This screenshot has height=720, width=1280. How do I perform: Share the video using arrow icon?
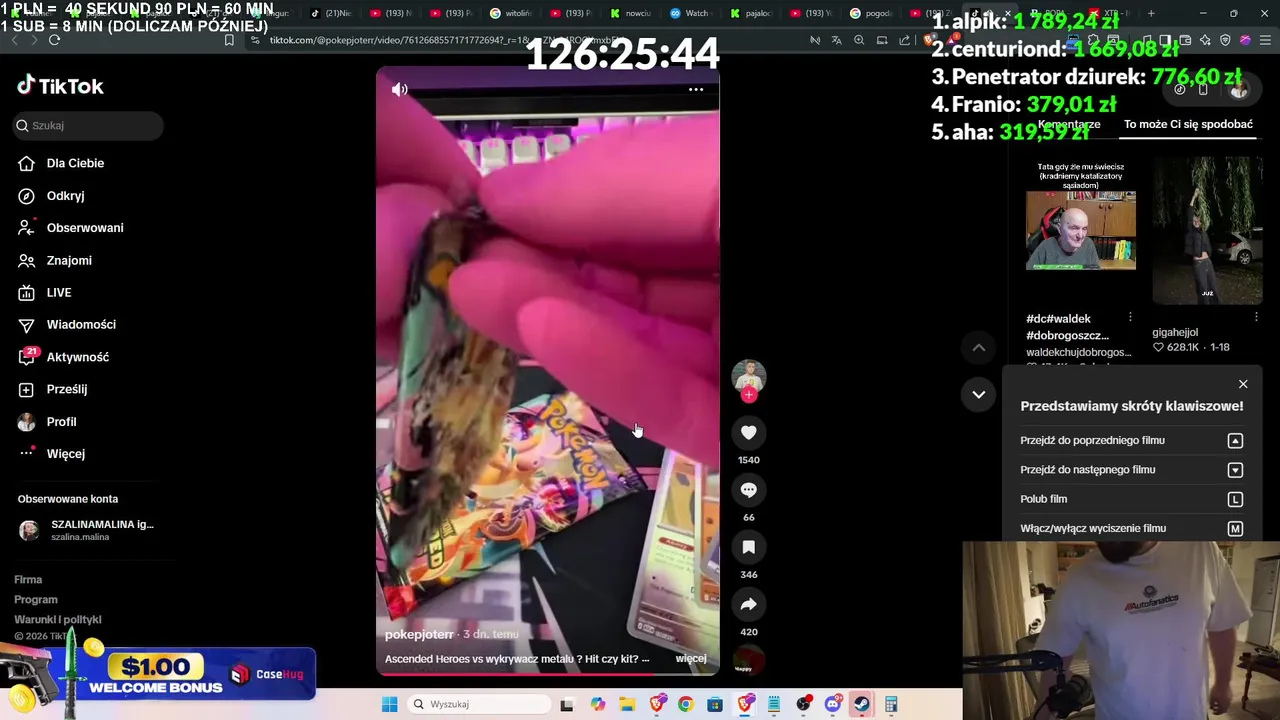[749, 604]
